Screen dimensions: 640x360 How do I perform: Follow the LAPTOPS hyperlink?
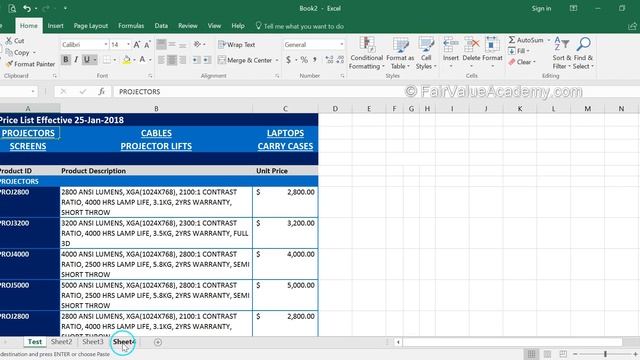point(285,133)
